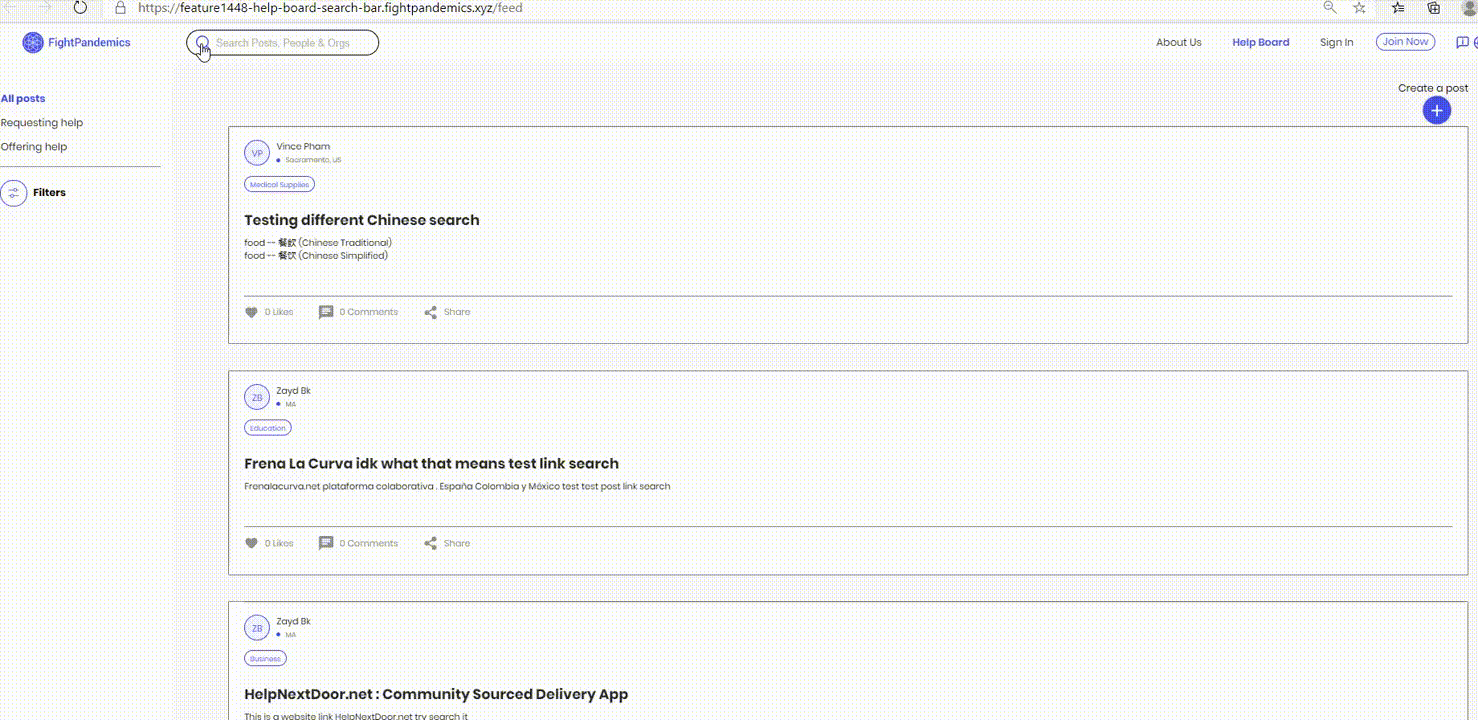Select Offering help in sidebar
The image size is (1478, 720).
click(x=34, y=146)
